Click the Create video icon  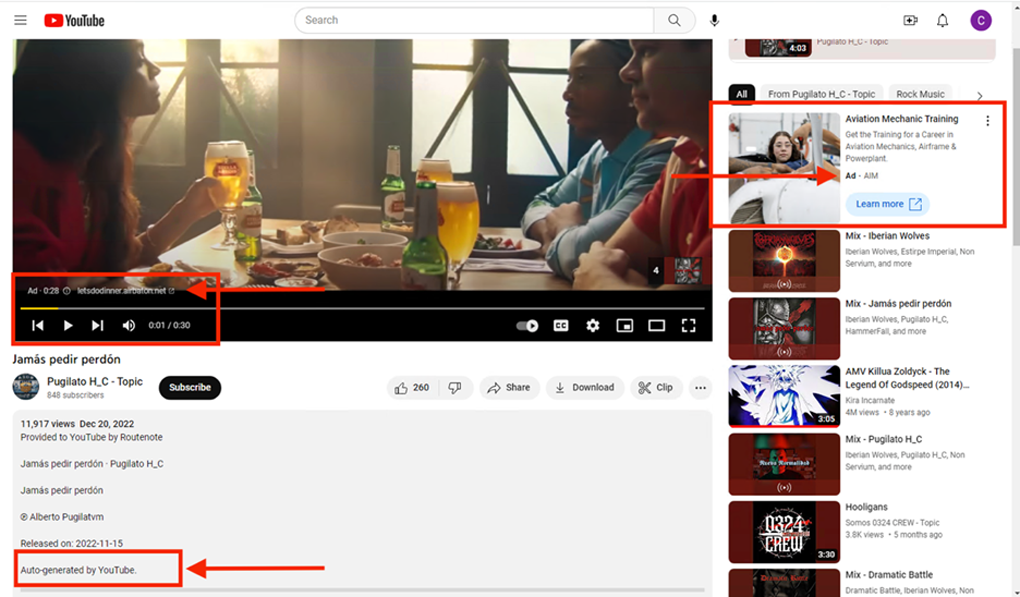(x=910, y=20)
